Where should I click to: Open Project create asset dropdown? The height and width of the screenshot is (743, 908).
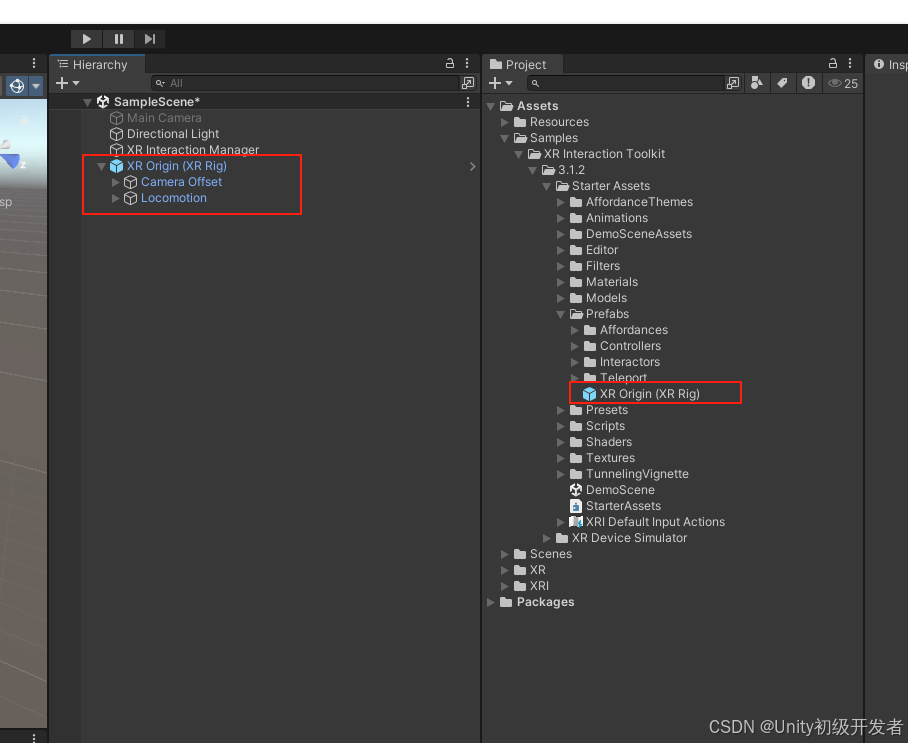(500, 83)
